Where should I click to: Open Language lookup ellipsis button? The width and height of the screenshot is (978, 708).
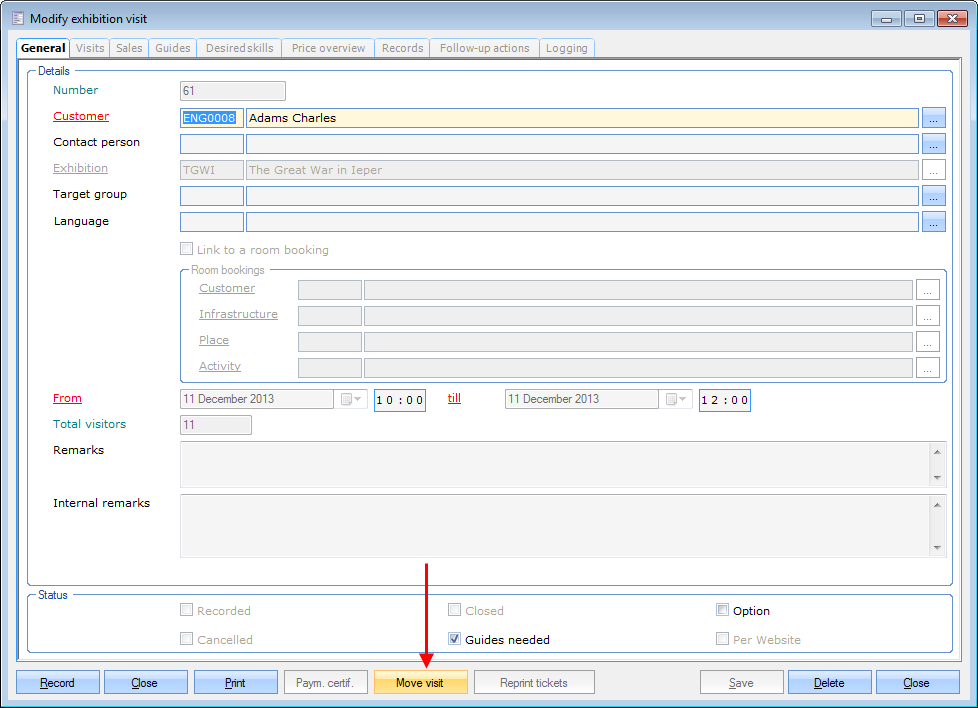[x=933, y=222]
